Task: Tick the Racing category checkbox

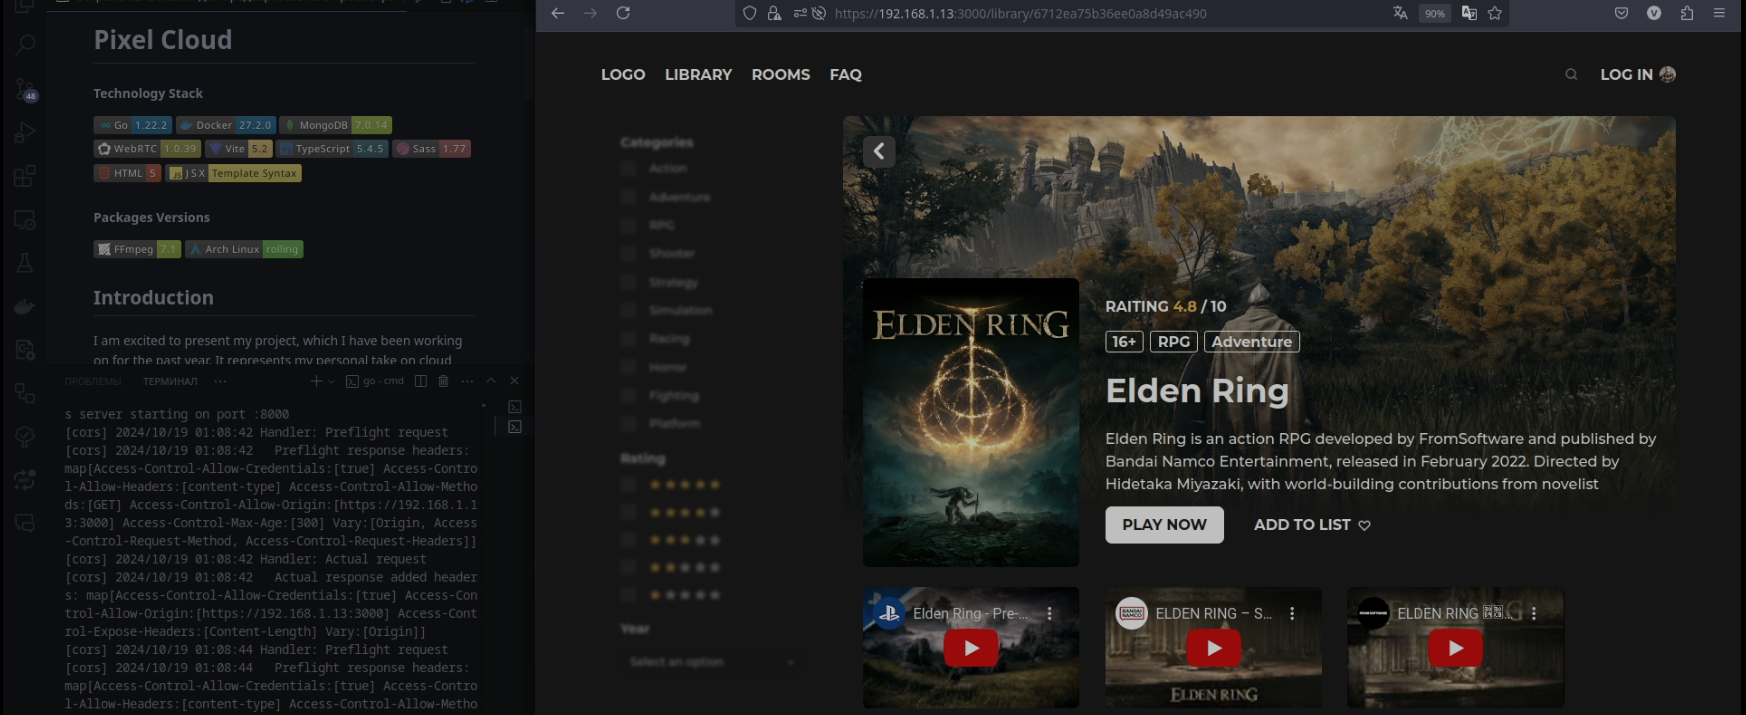Action: click(x=628, y=338)
